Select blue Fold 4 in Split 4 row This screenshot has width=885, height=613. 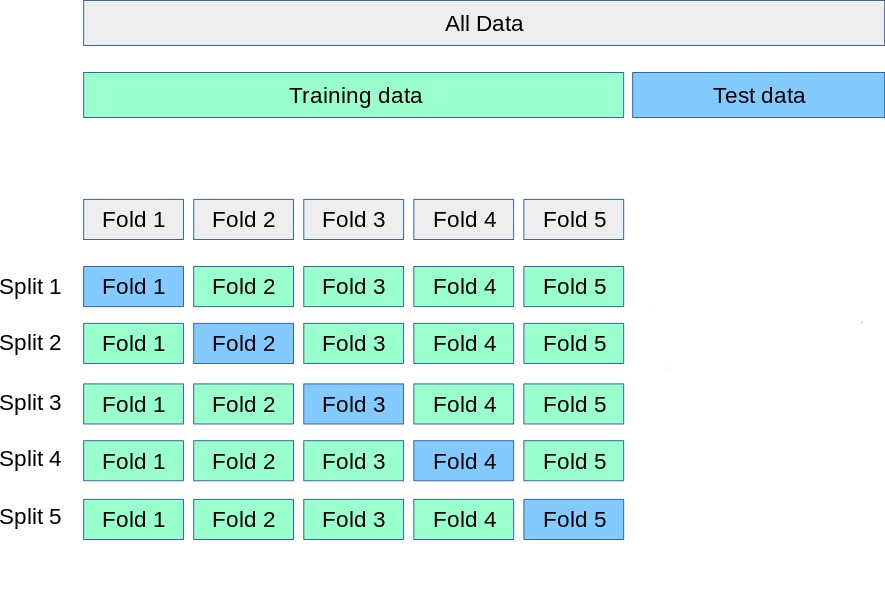(x=463, y=461)
